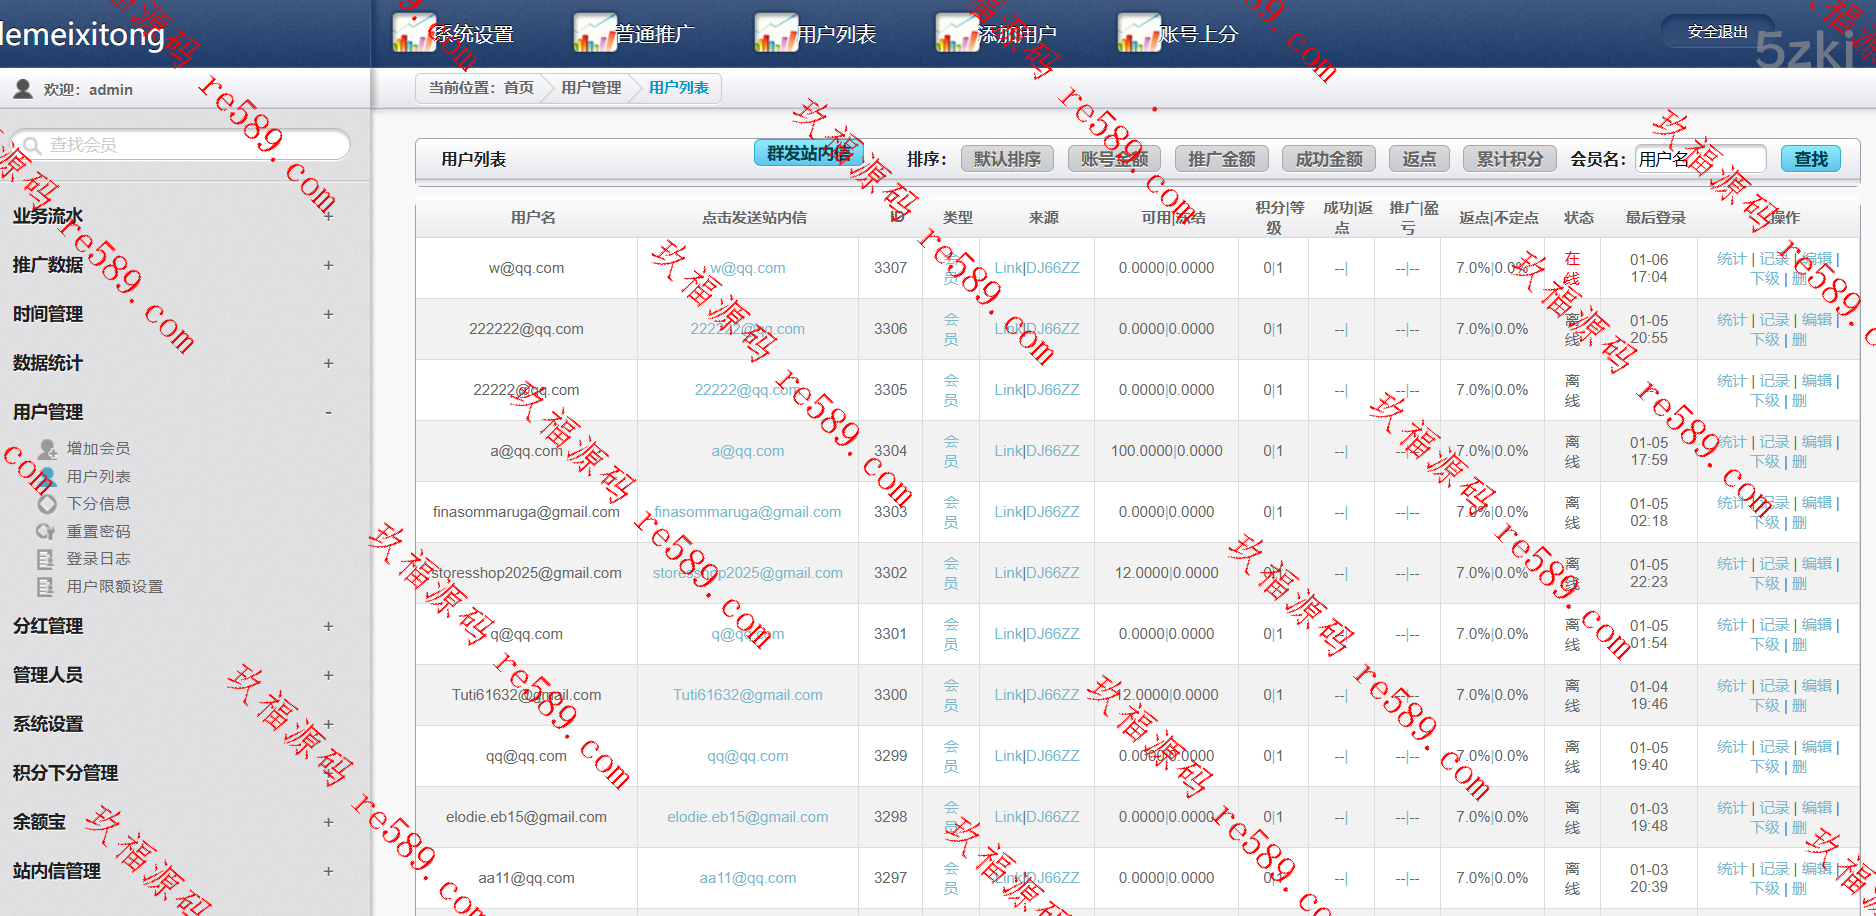Viewport: 1876px width, 916px height.
Task: Open 用户限额设置 in the sidebar
Action: (114, 587)
